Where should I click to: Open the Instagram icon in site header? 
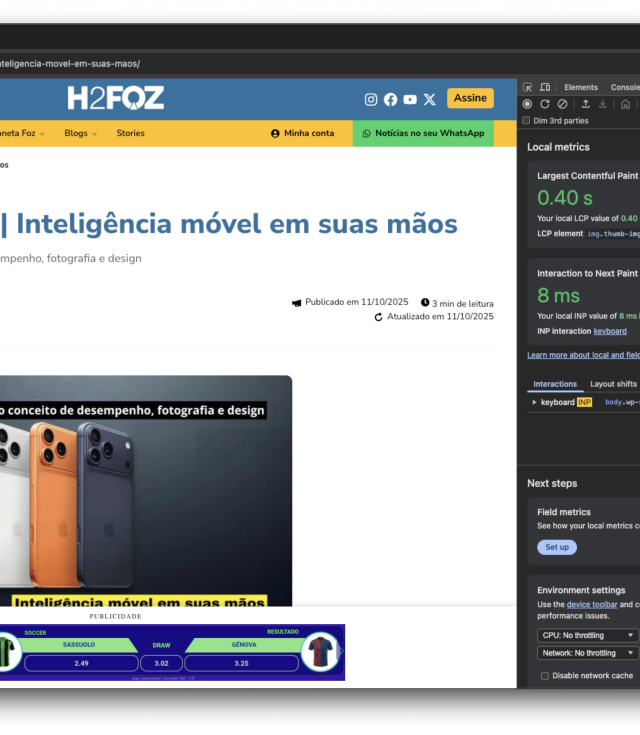click(371, 99)
